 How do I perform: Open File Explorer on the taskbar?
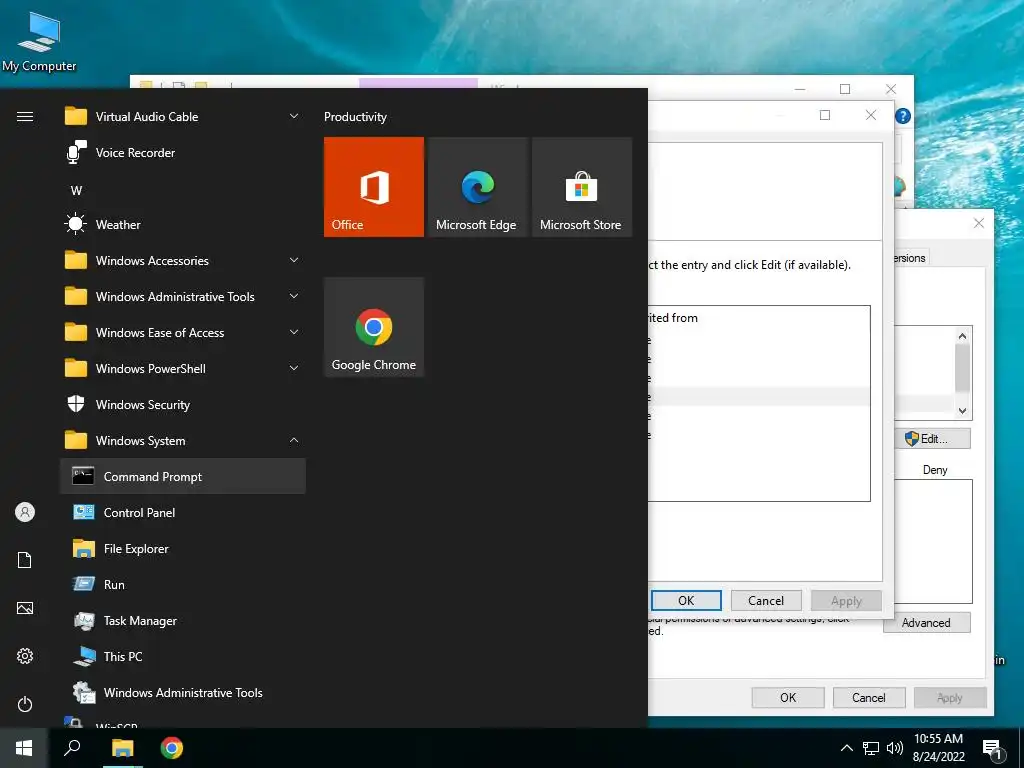[x=122, y=748]
